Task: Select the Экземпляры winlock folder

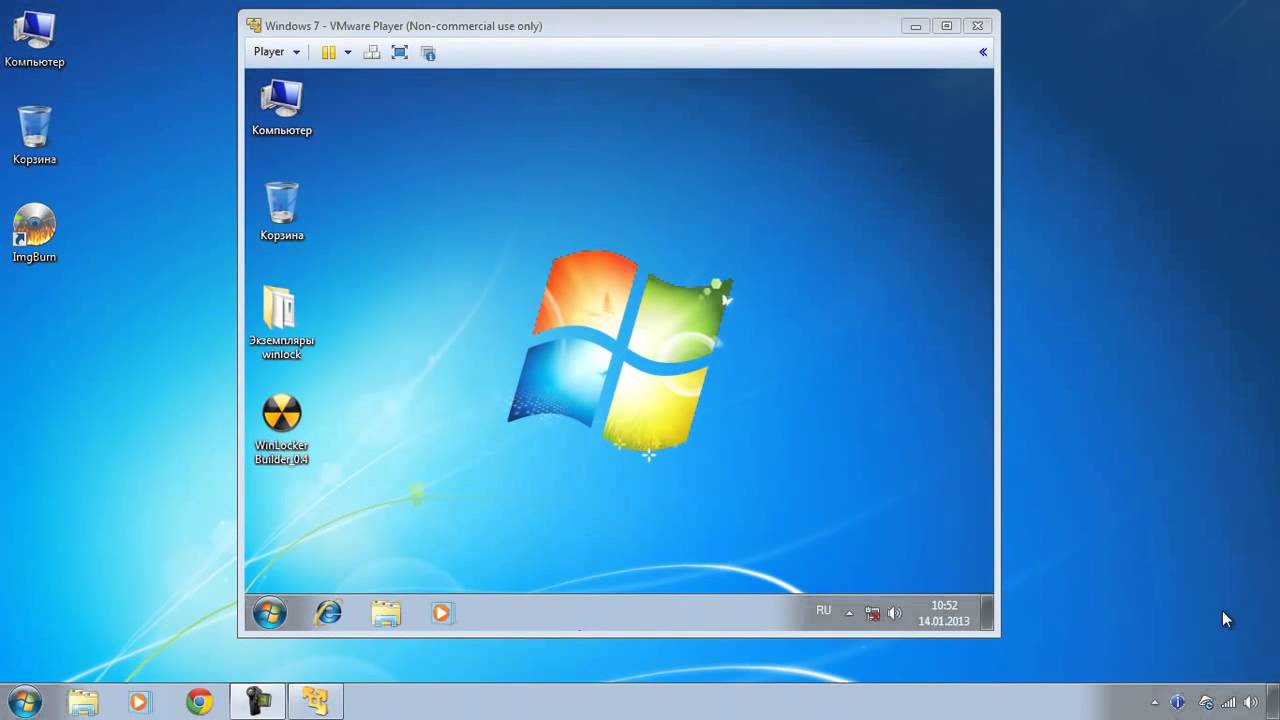Action: tap(281, 323)
